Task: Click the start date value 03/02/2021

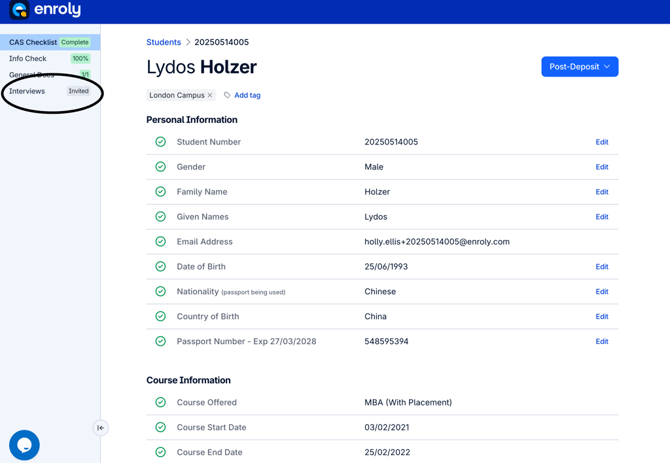Action: click(387, 427)
